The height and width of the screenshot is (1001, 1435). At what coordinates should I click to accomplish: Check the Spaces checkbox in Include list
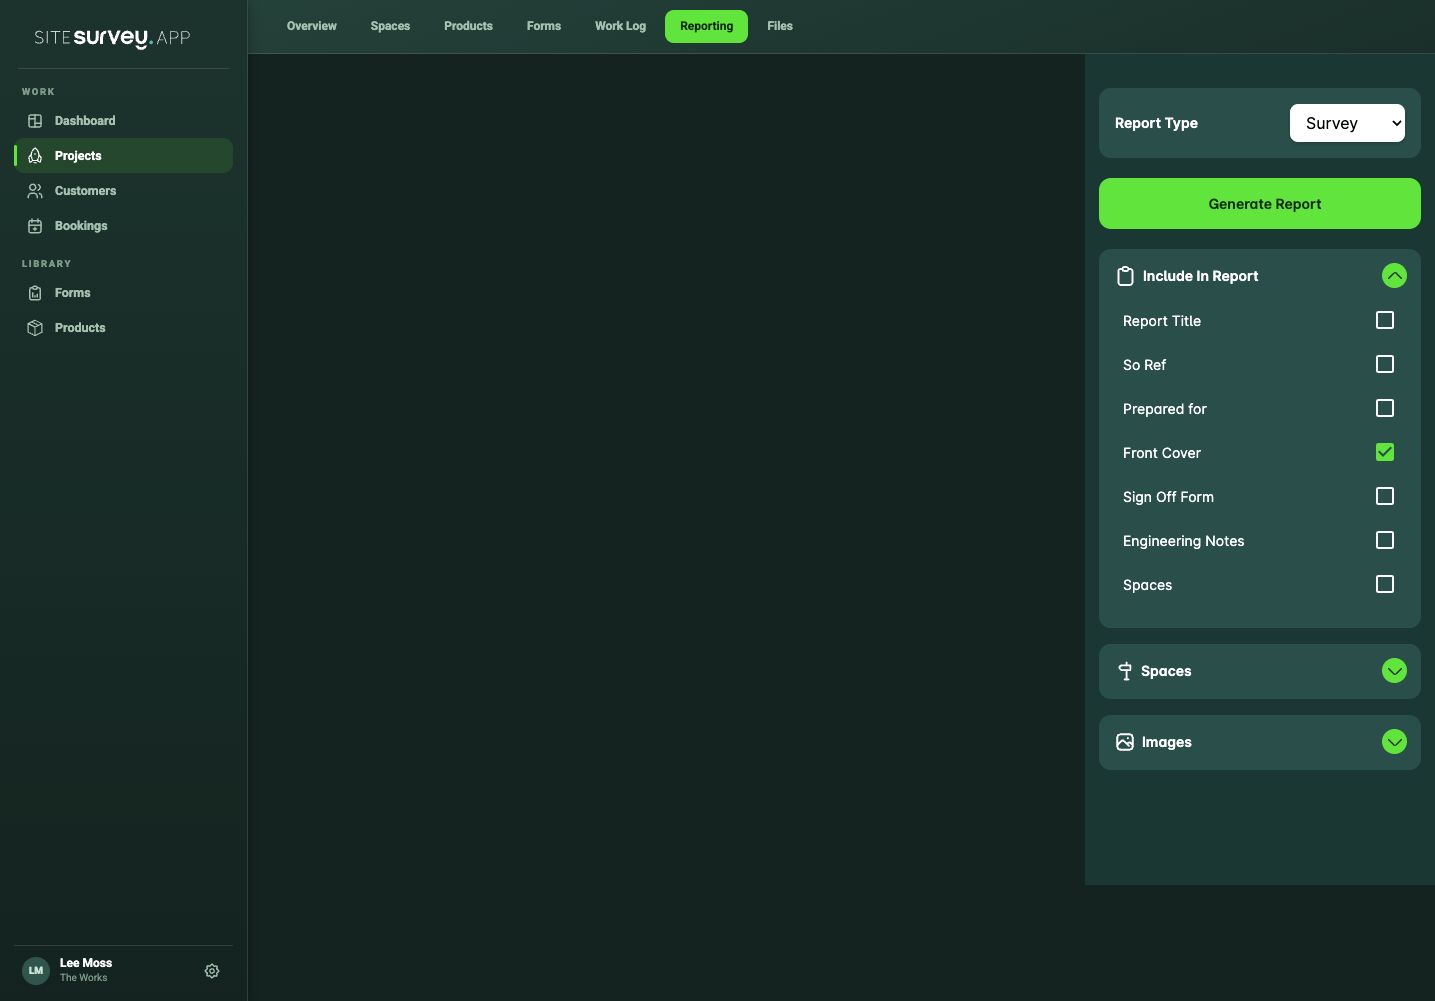[x=1385, y=584]
